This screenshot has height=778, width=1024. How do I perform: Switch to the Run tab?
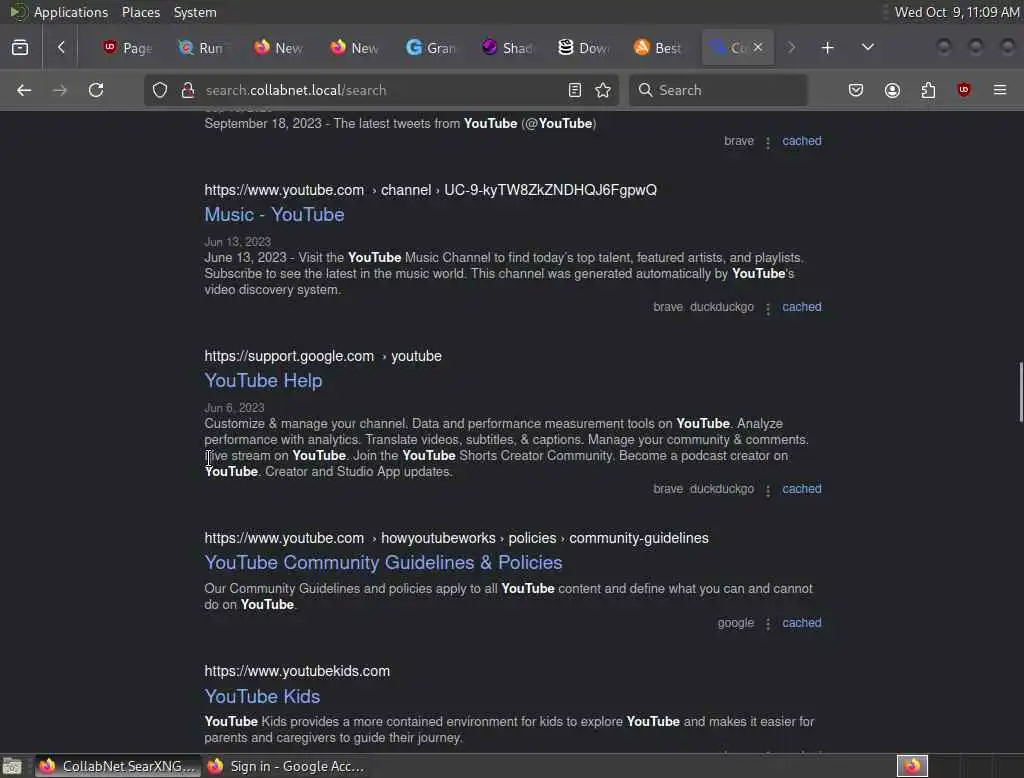pos(202,48)
